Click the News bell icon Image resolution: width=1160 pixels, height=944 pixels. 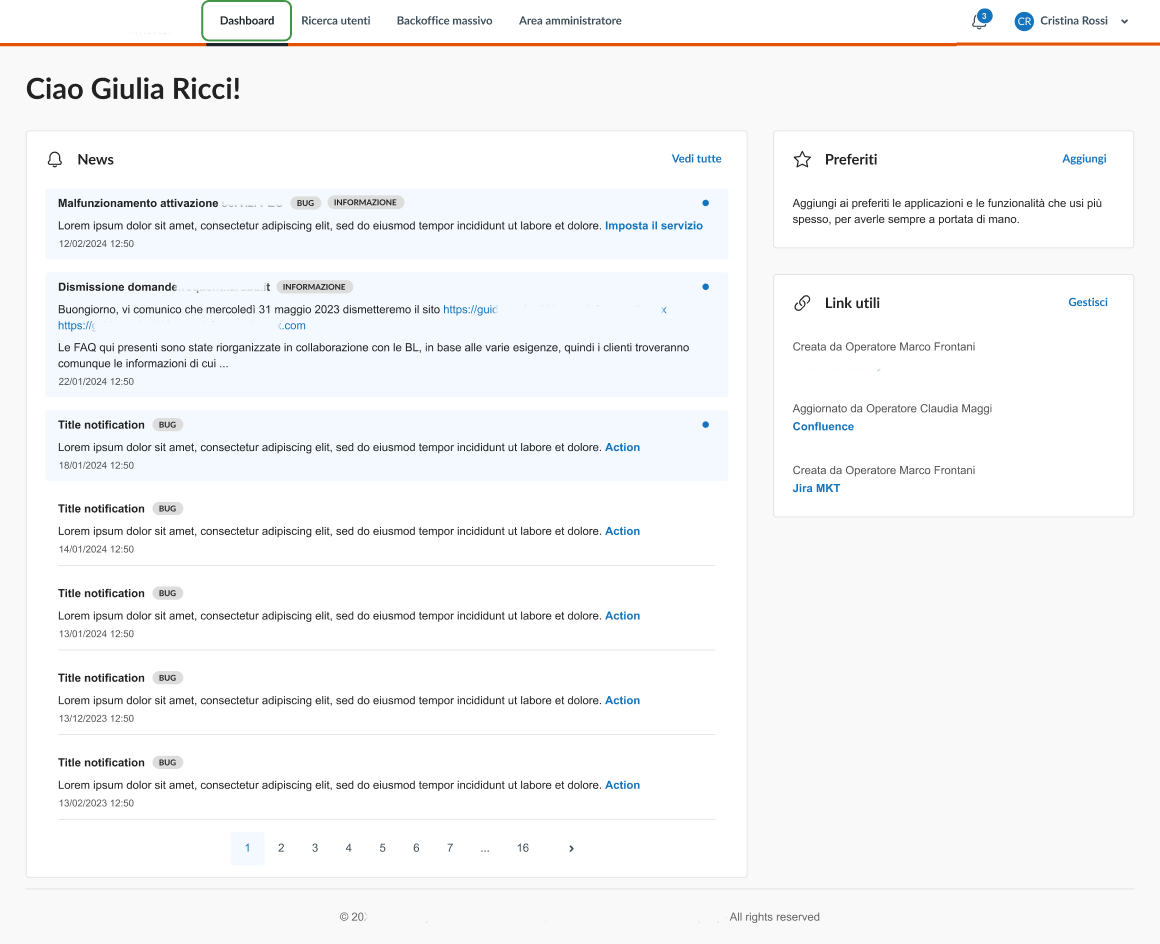pos(55,160)
